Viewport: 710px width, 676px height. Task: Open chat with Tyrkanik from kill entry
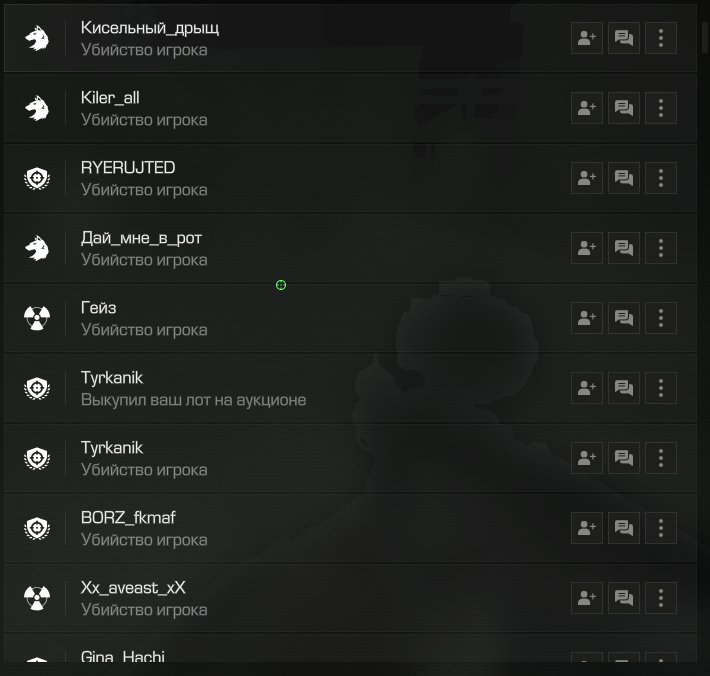point(624,458)
